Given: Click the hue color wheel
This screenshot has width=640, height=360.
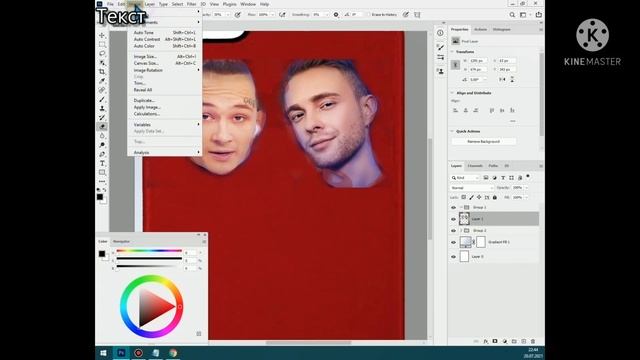Looking at the screenshot, I should coord(151,307).
